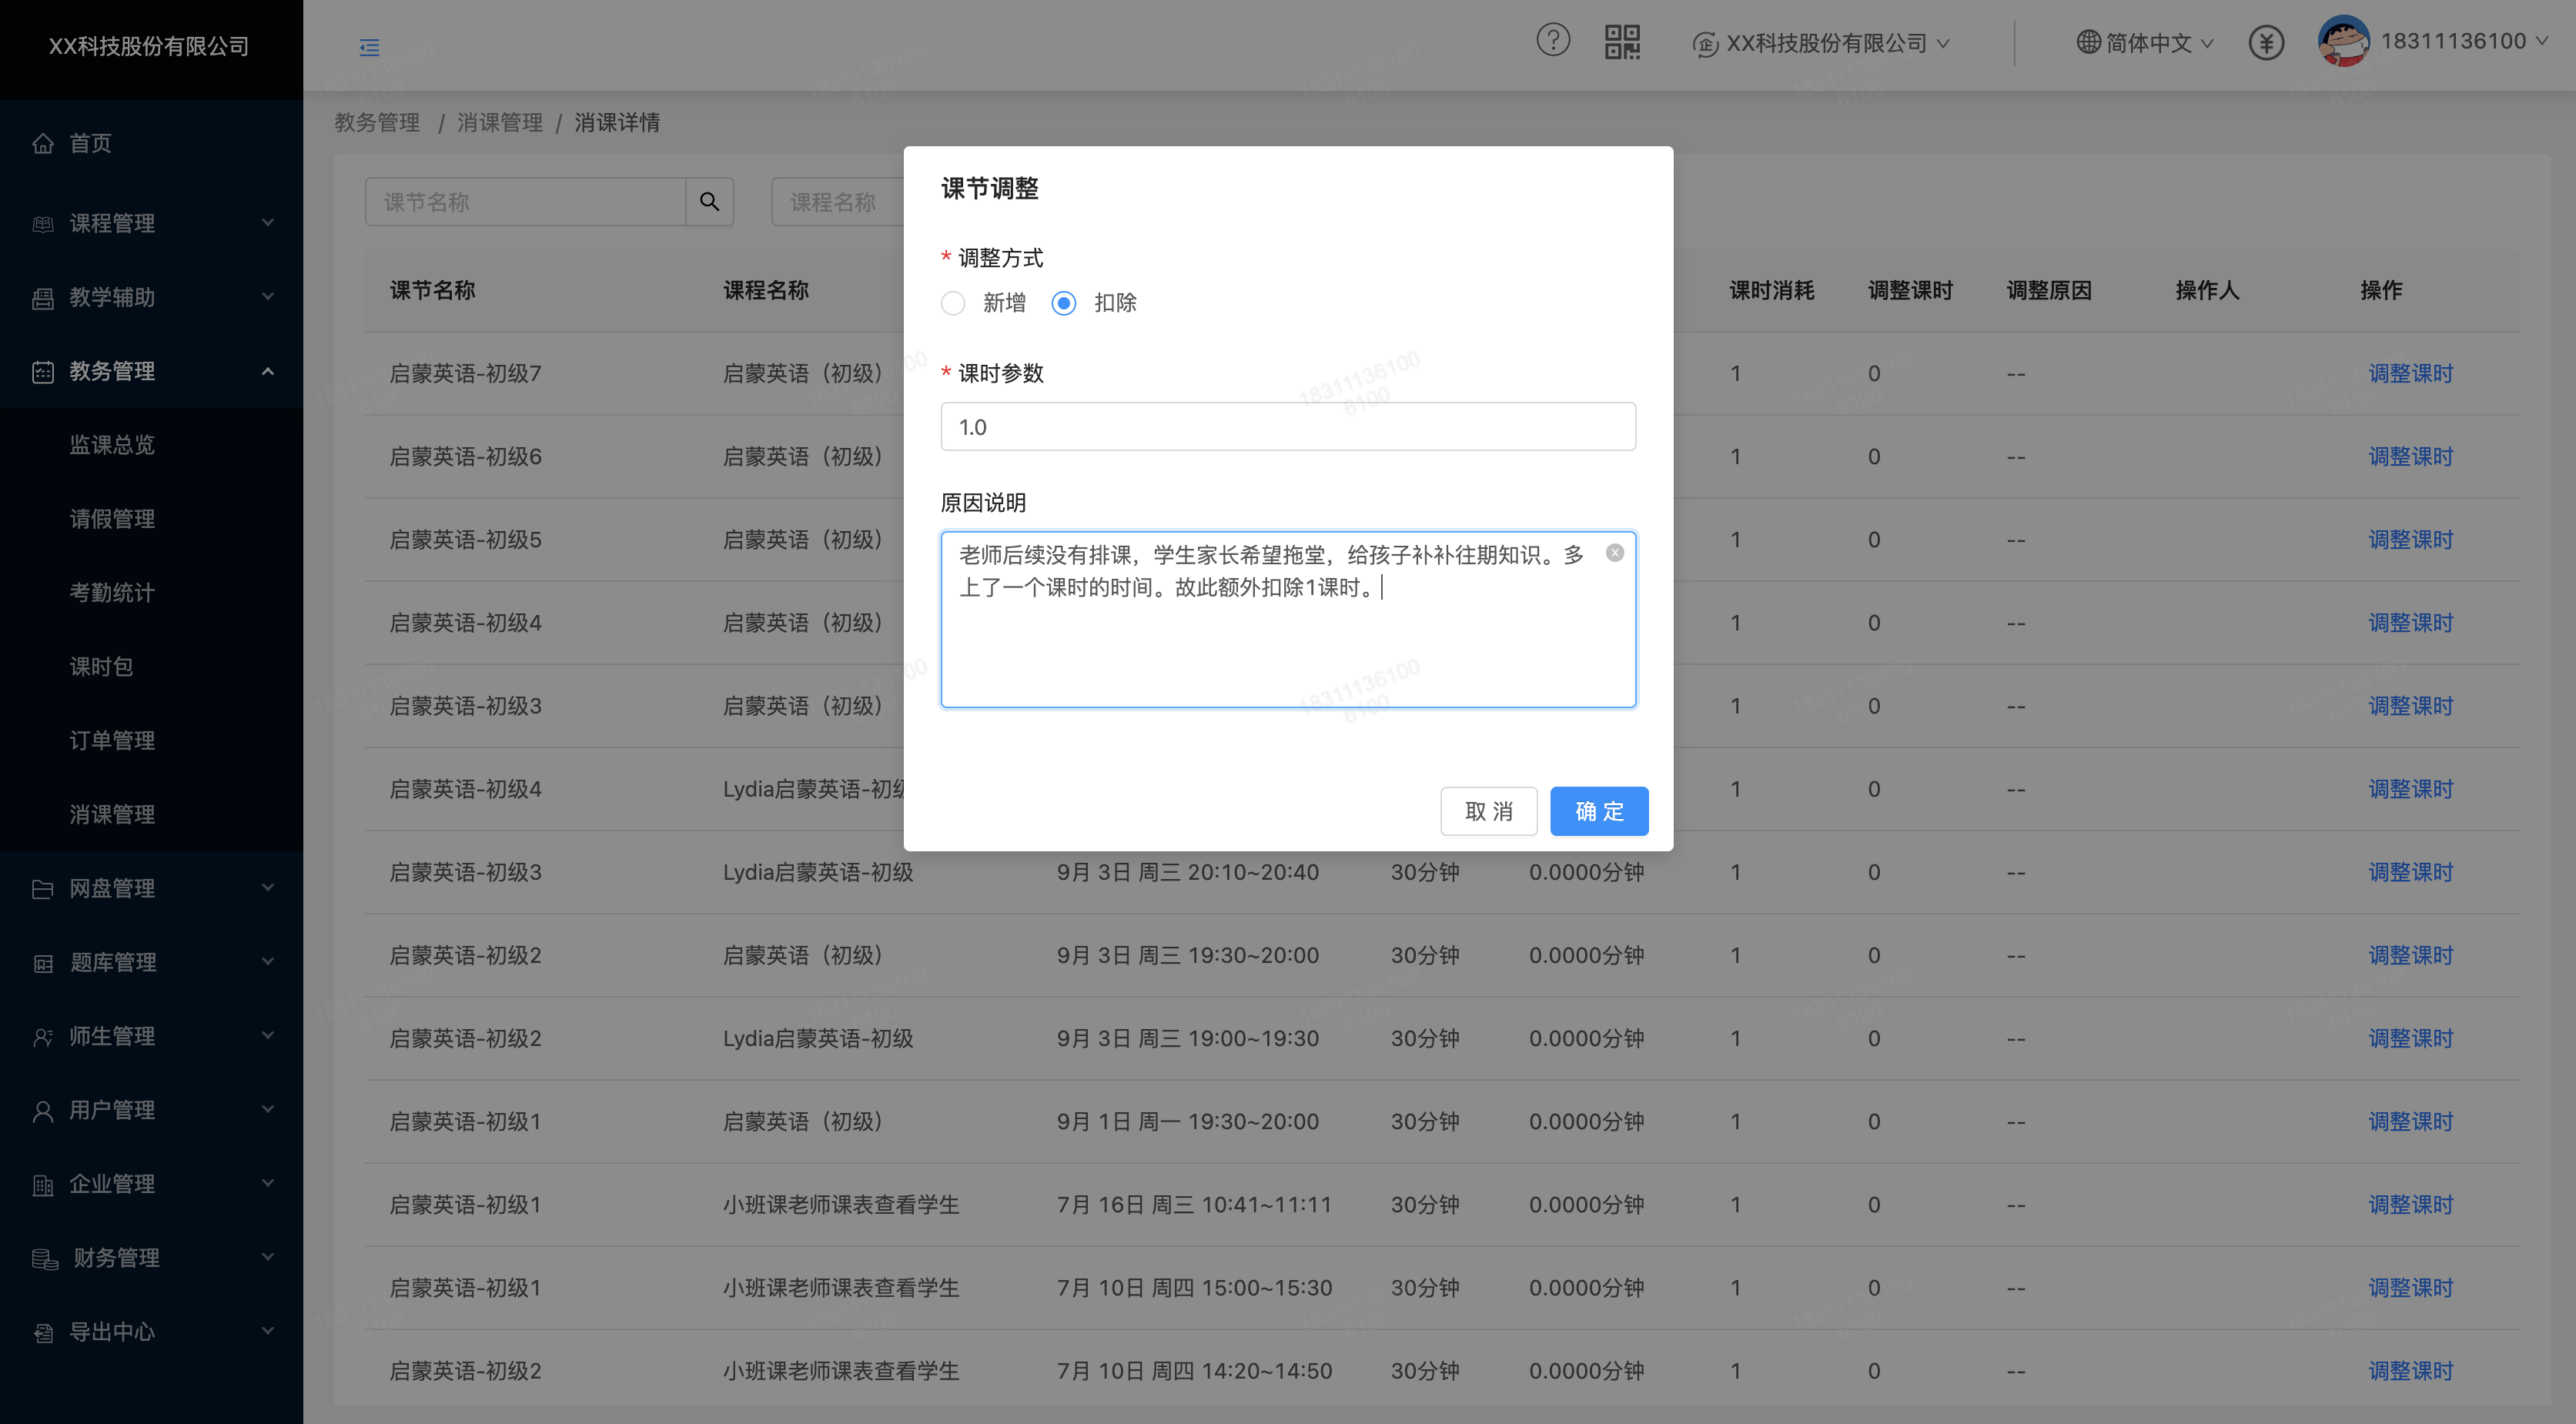Open the 消课管理 menu item
The height and width of the screenshot is (1424, 2576).
coord(111,814)
